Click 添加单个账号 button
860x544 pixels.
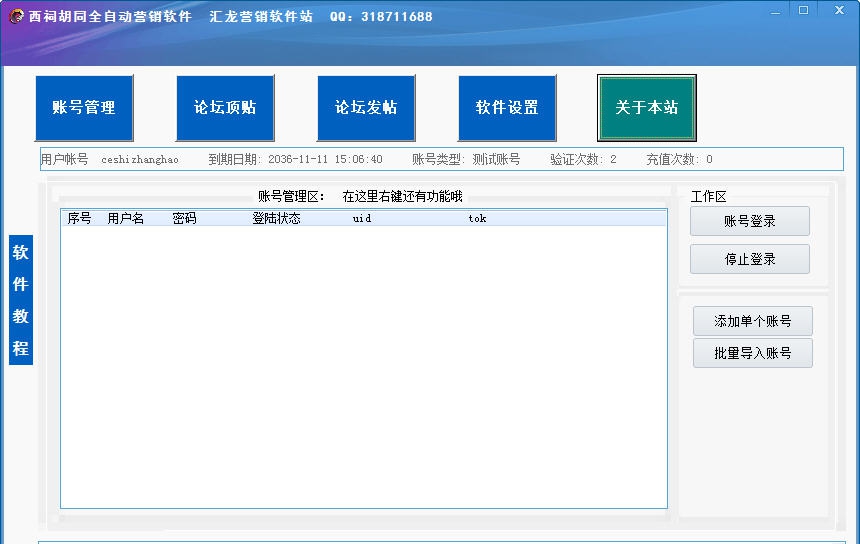(752, 321)
